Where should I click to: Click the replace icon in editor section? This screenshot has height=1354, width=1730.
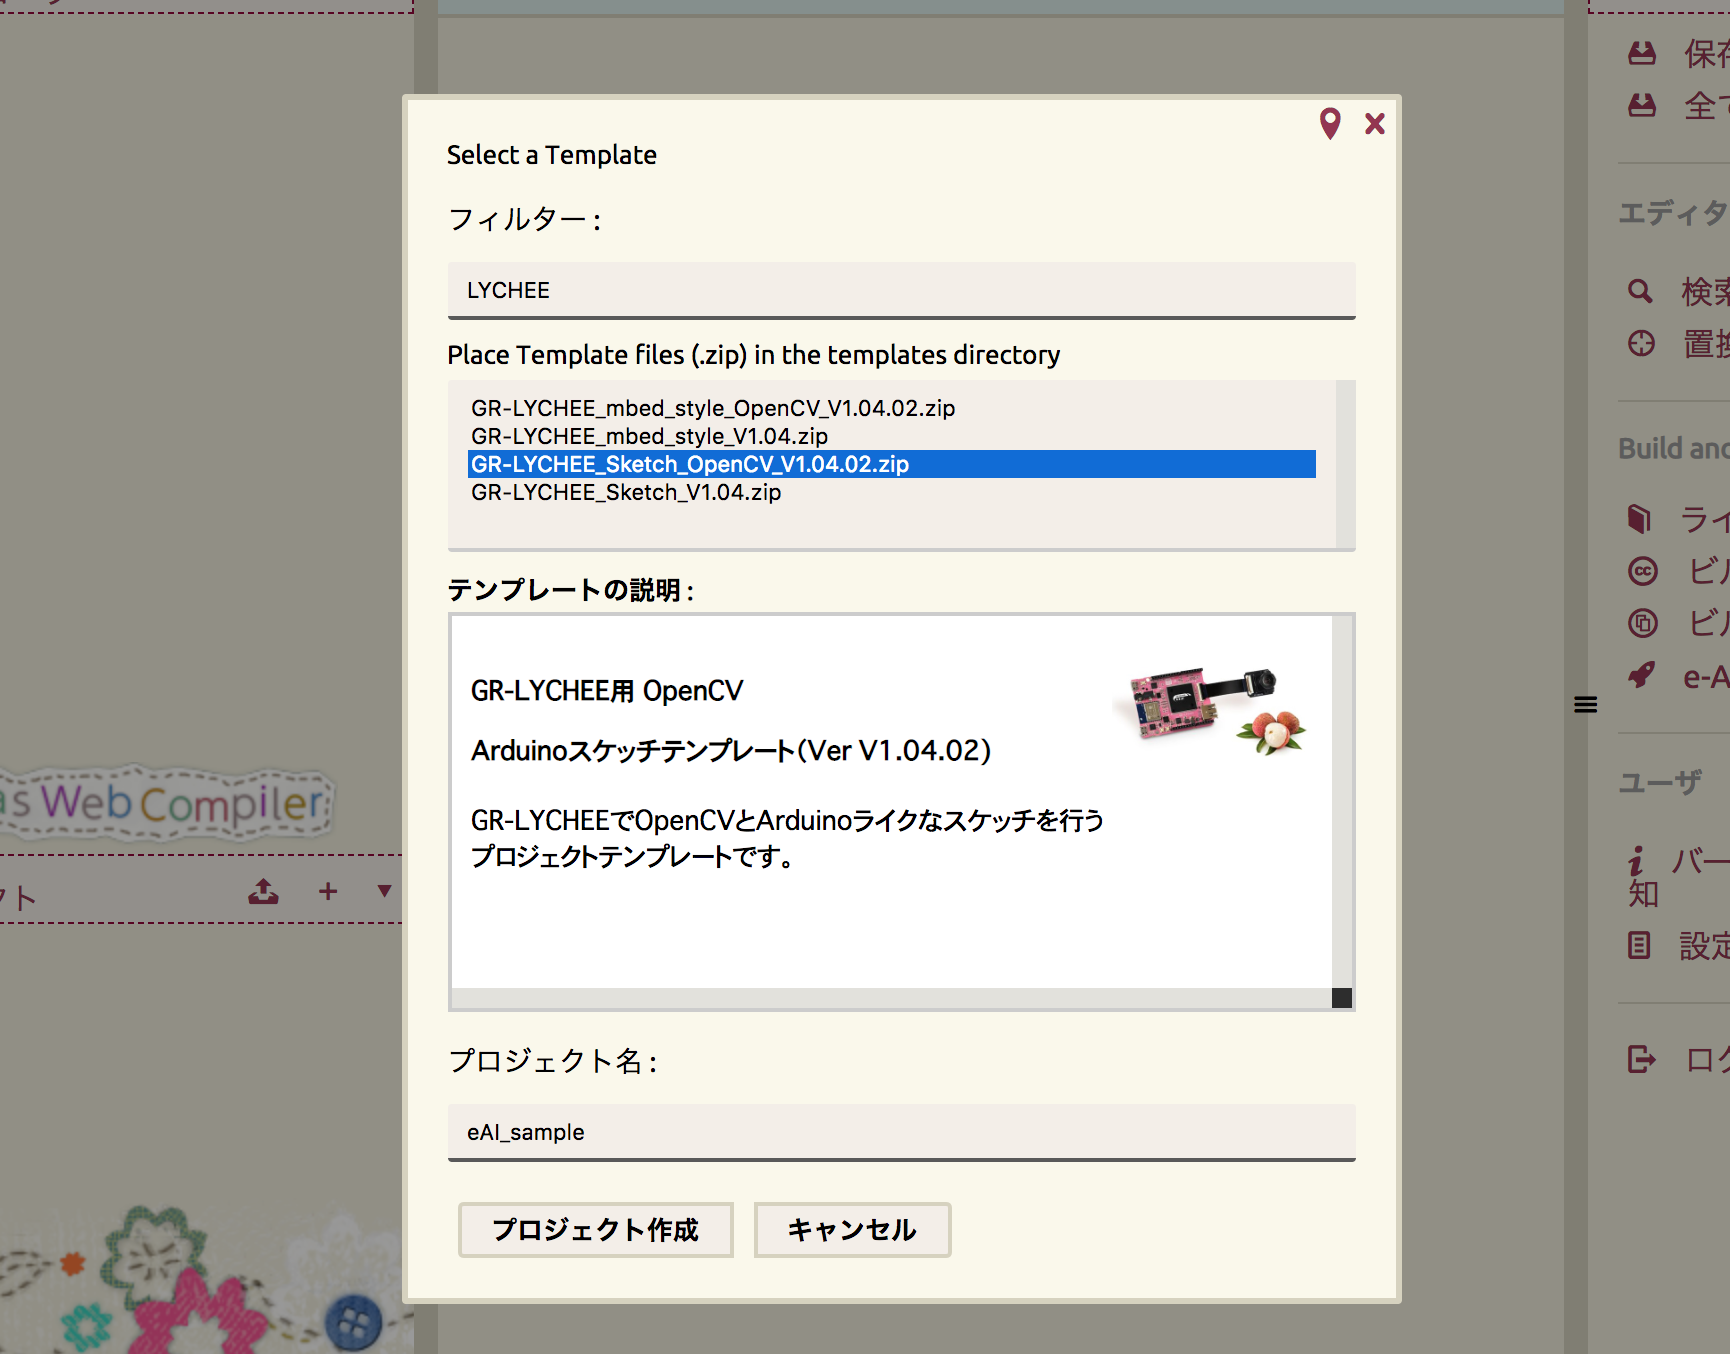click(x=1641, y=343)
